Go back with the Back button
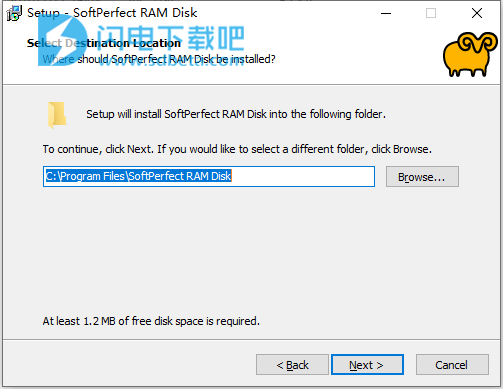 (292, 365)
